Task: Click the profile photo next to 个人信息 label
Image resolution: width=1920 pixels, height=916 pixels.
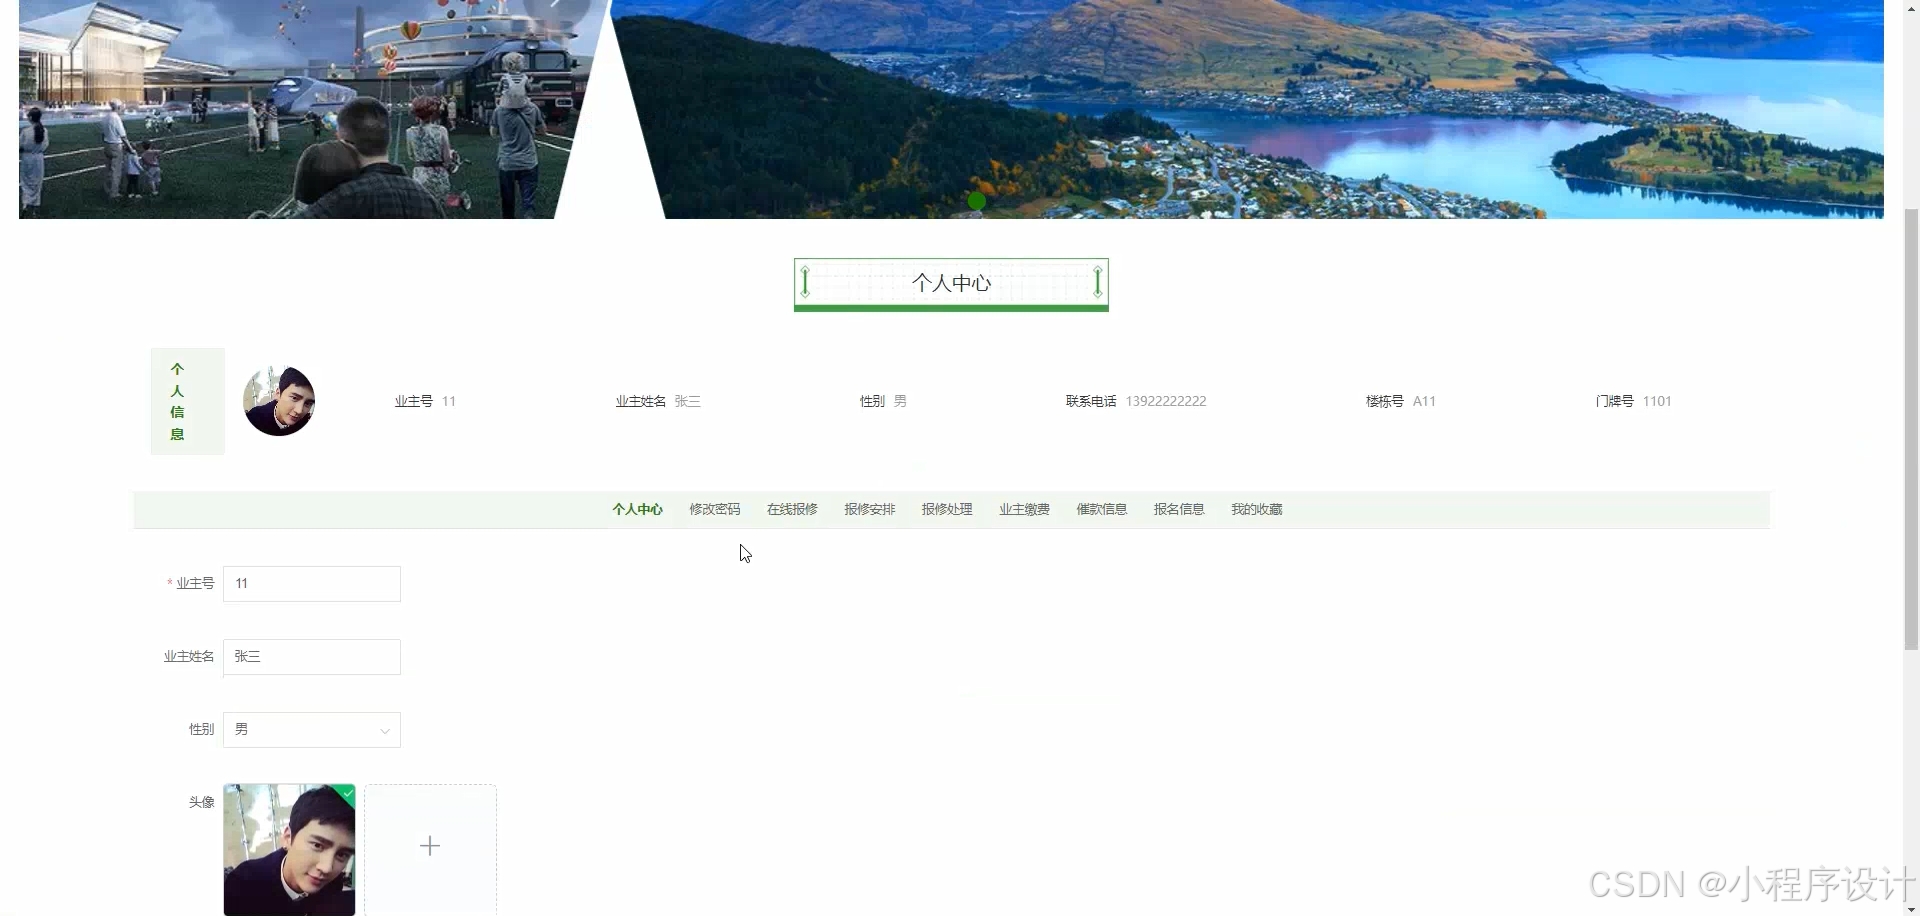Action: 278,400
